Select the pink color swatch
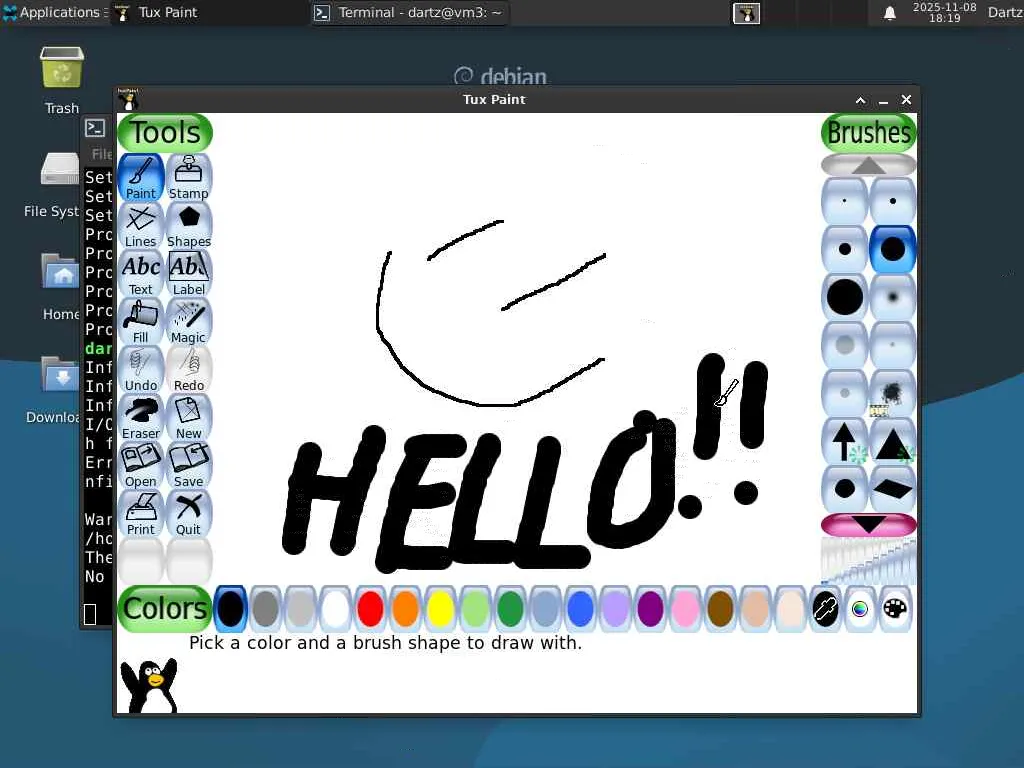Screen dimensions: 1024x768 tap(685, 609)
